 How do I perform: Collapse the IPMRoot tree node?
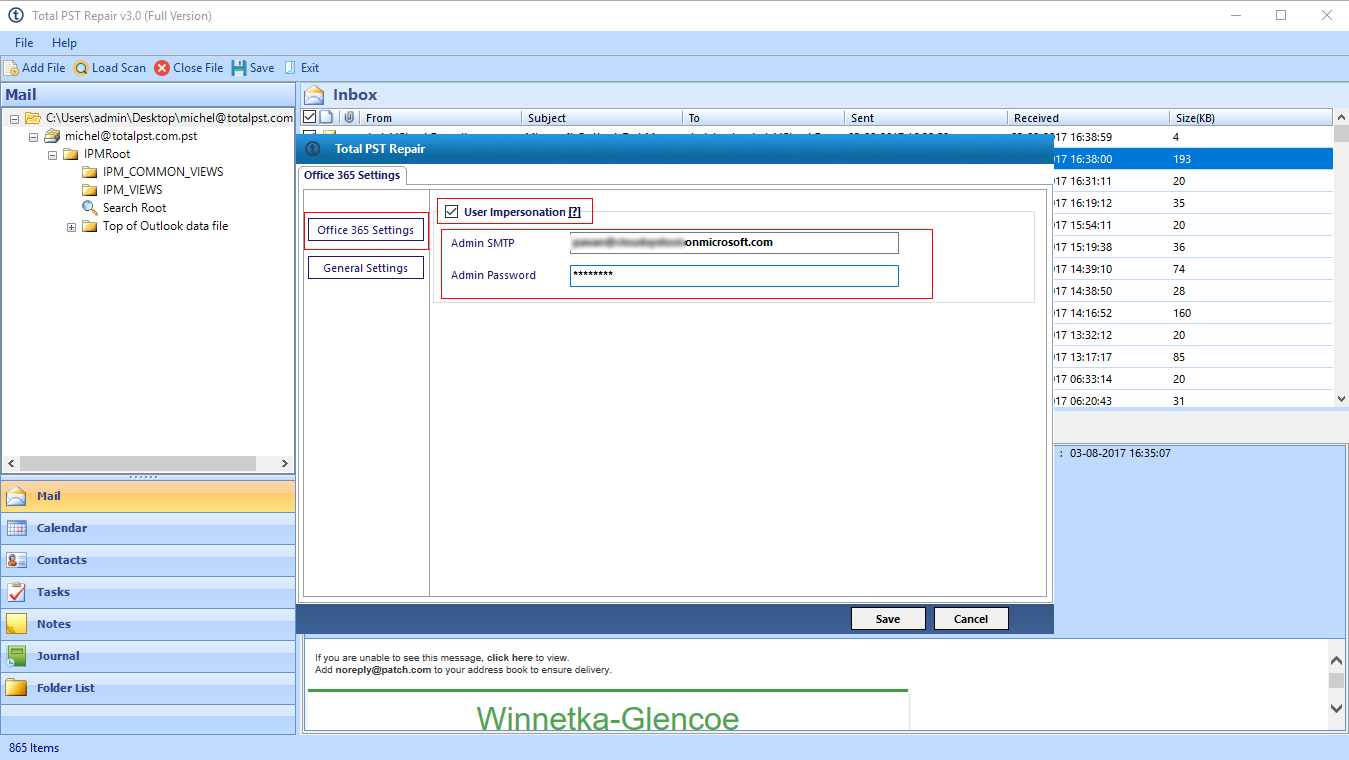point(52,154)
